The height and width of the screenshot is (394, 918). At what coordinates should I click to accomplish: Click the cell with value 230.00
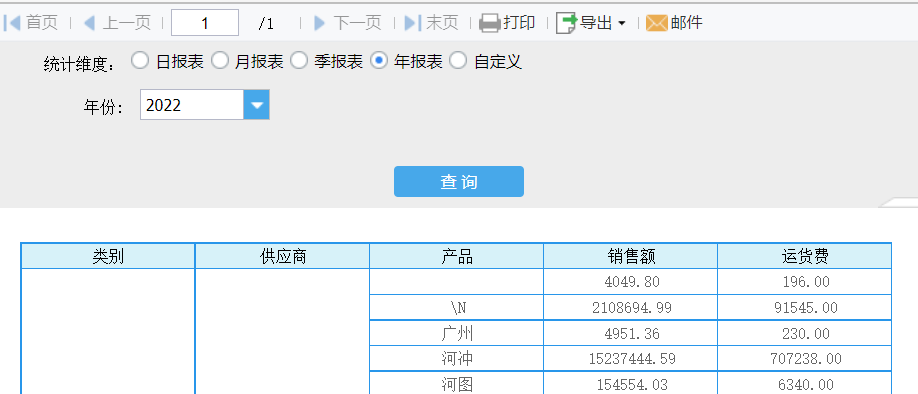pos(805,333)
